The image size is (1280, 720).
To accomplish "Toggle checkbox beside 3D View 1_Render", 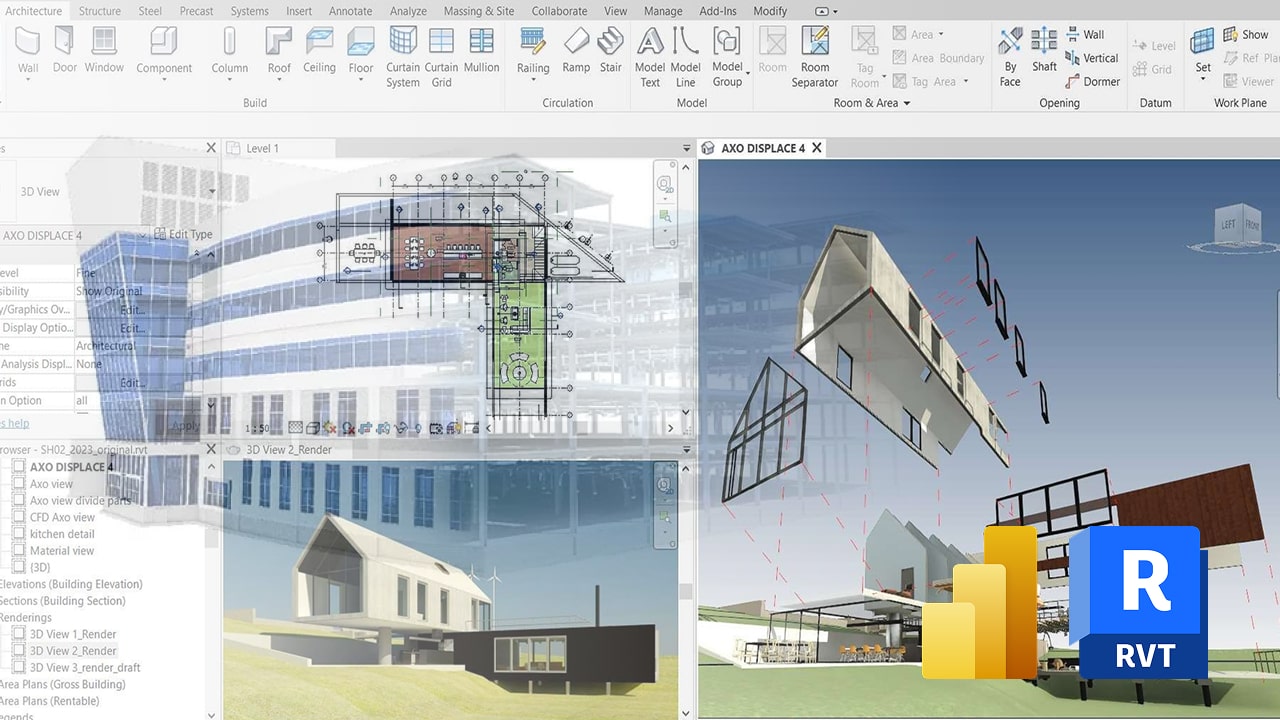I will [x=19, y=634].
